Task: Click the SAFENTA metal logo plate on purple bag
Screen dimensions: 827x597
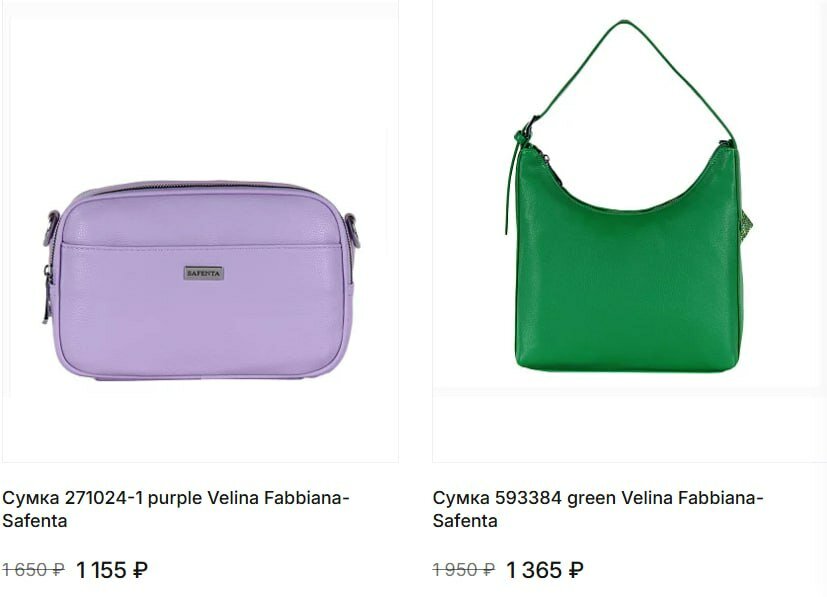Action: coord(204,273)
